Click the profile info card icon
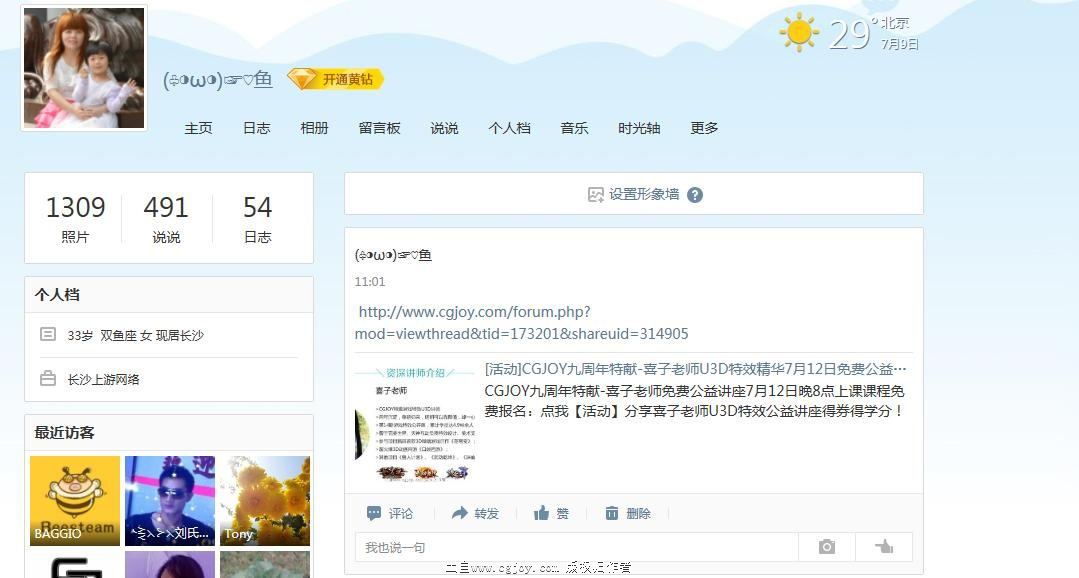The image size is (1079, 578). (48, 334)
